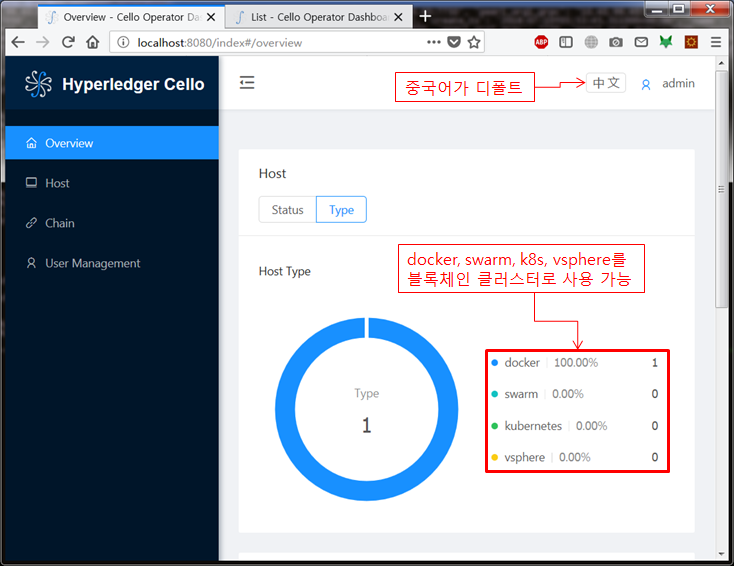Click the scrollbar up arrow
The image size is (734, 566).
click(721, 63)
